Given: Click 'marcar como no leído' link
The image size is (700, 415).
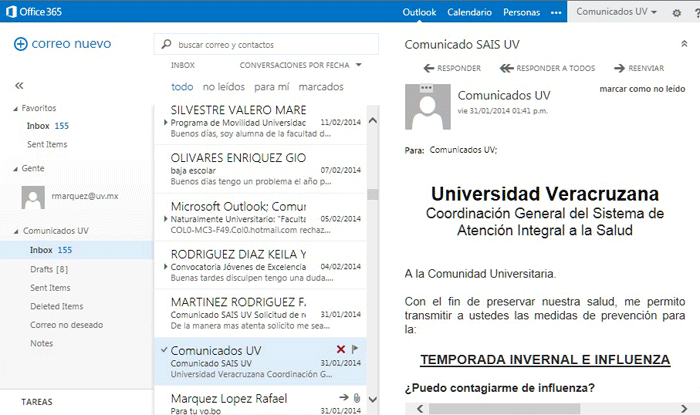Looking at the screenshot, I should [x=640, y=90].
